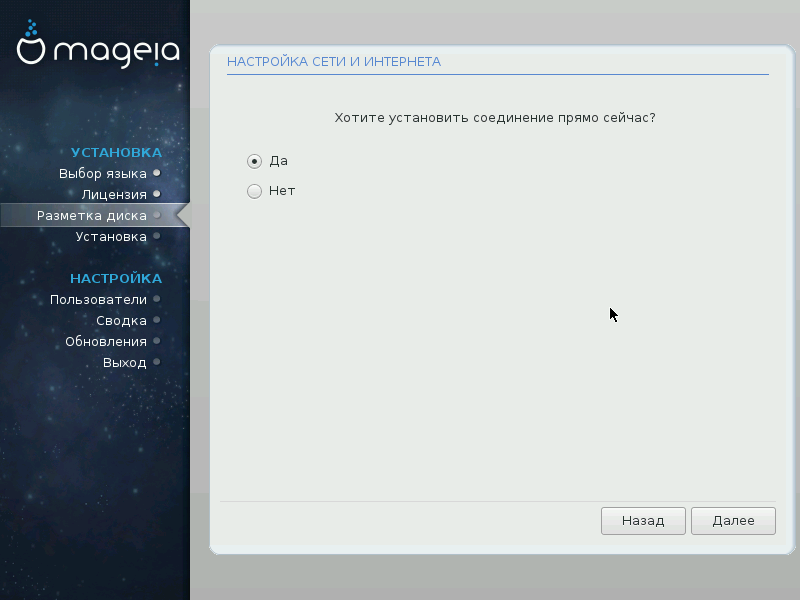Click the bullet beside Сводка
This screenshot has width=800, height=600.
coord(157,320)
